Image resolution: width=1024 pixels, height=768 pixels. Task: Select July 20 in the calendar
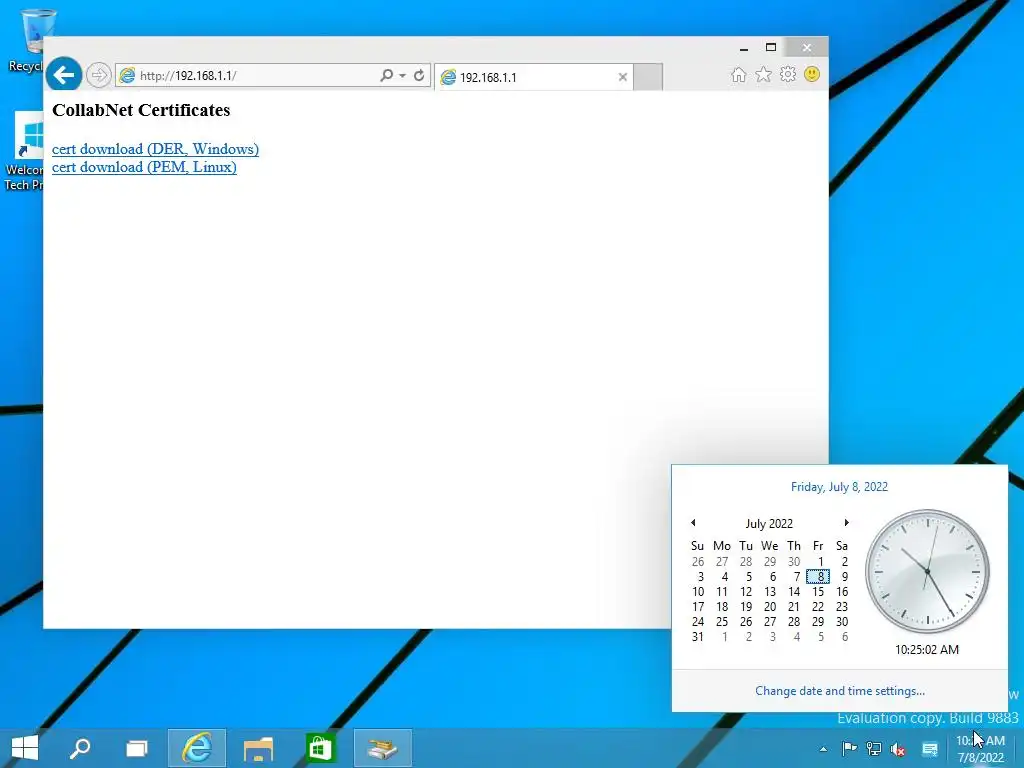(770, 607)
